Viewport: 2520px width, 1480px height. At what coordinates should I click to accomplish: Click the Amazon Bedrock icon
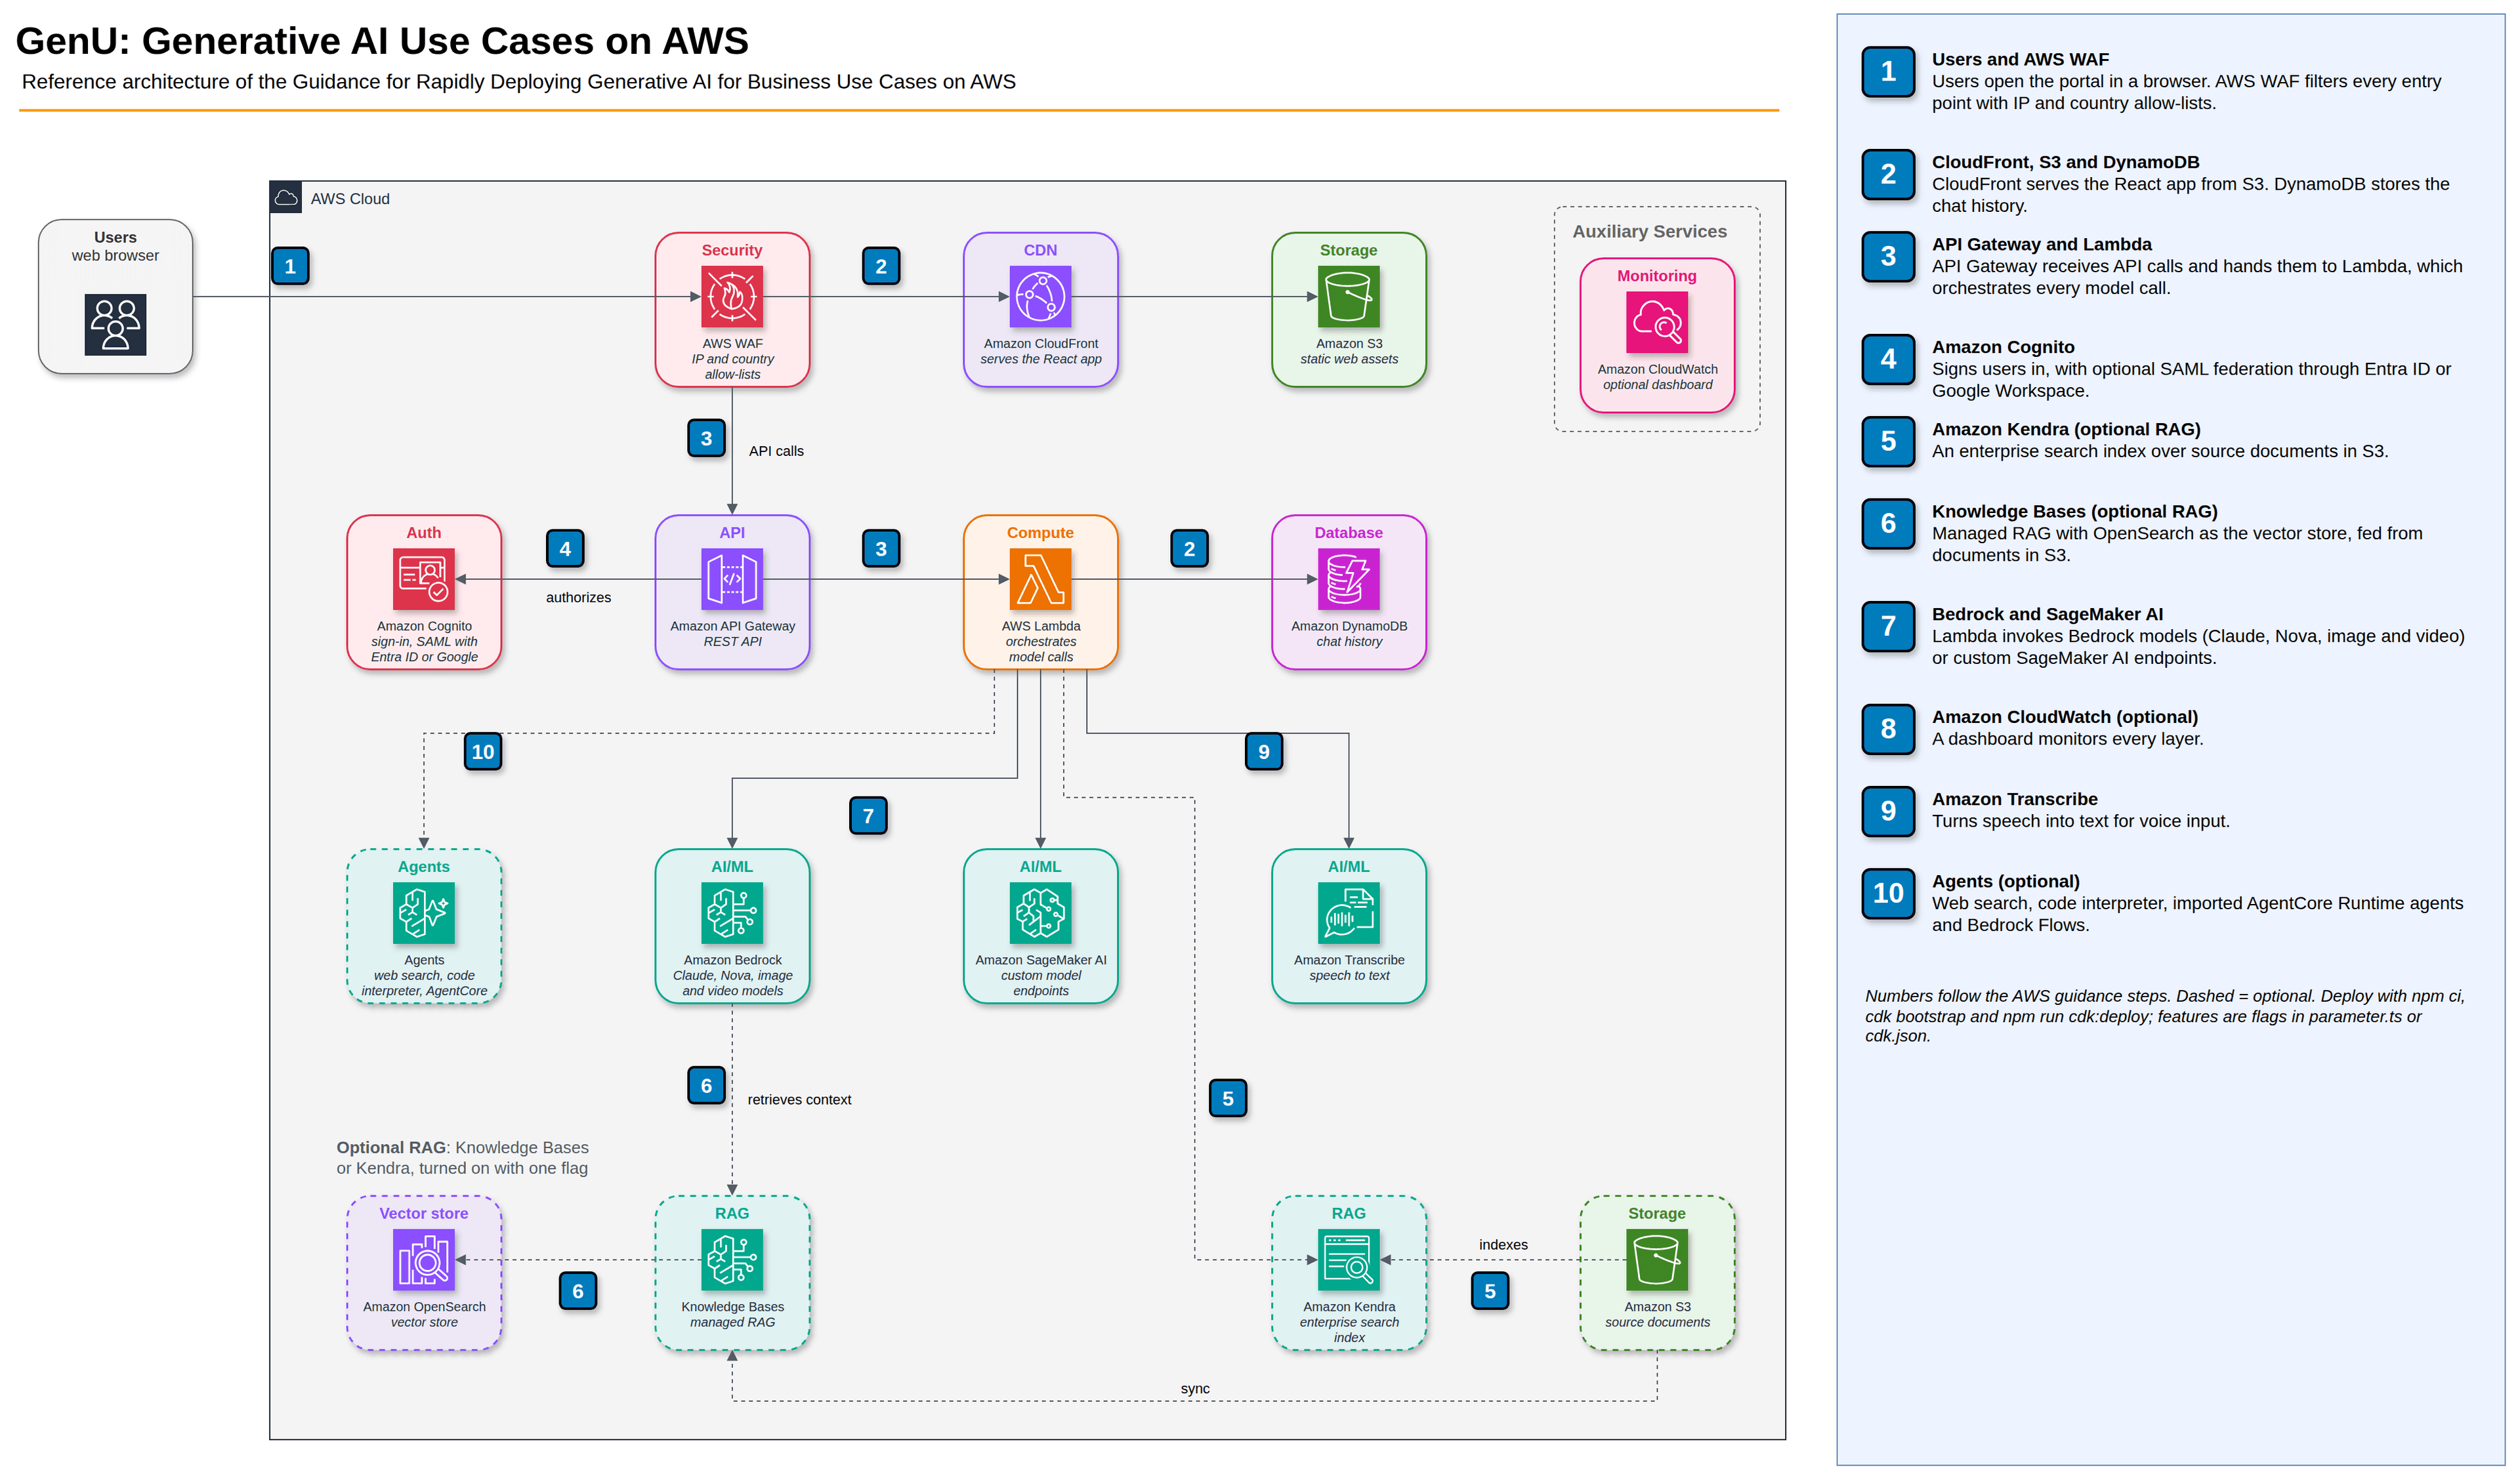732,913
